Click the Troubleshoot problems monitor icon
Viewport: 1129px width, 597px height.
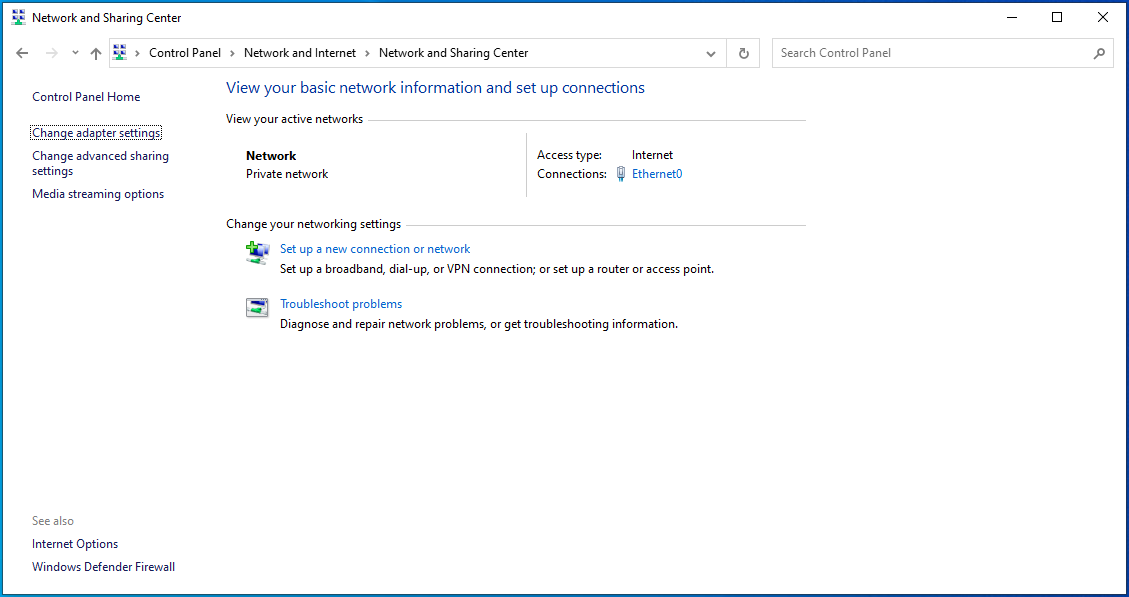point(257,308)
